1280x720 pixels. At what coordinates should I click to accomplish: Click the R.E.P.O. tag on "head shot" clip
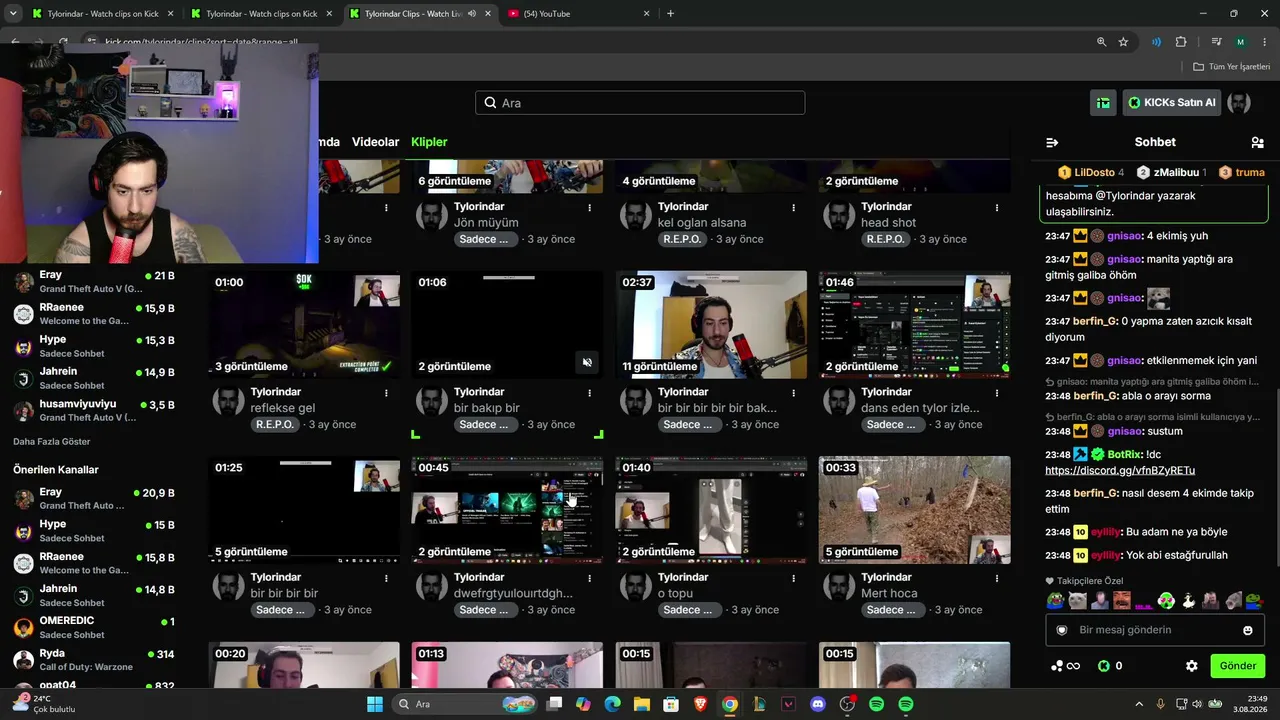pyautogui.click(x=886, y=239)
